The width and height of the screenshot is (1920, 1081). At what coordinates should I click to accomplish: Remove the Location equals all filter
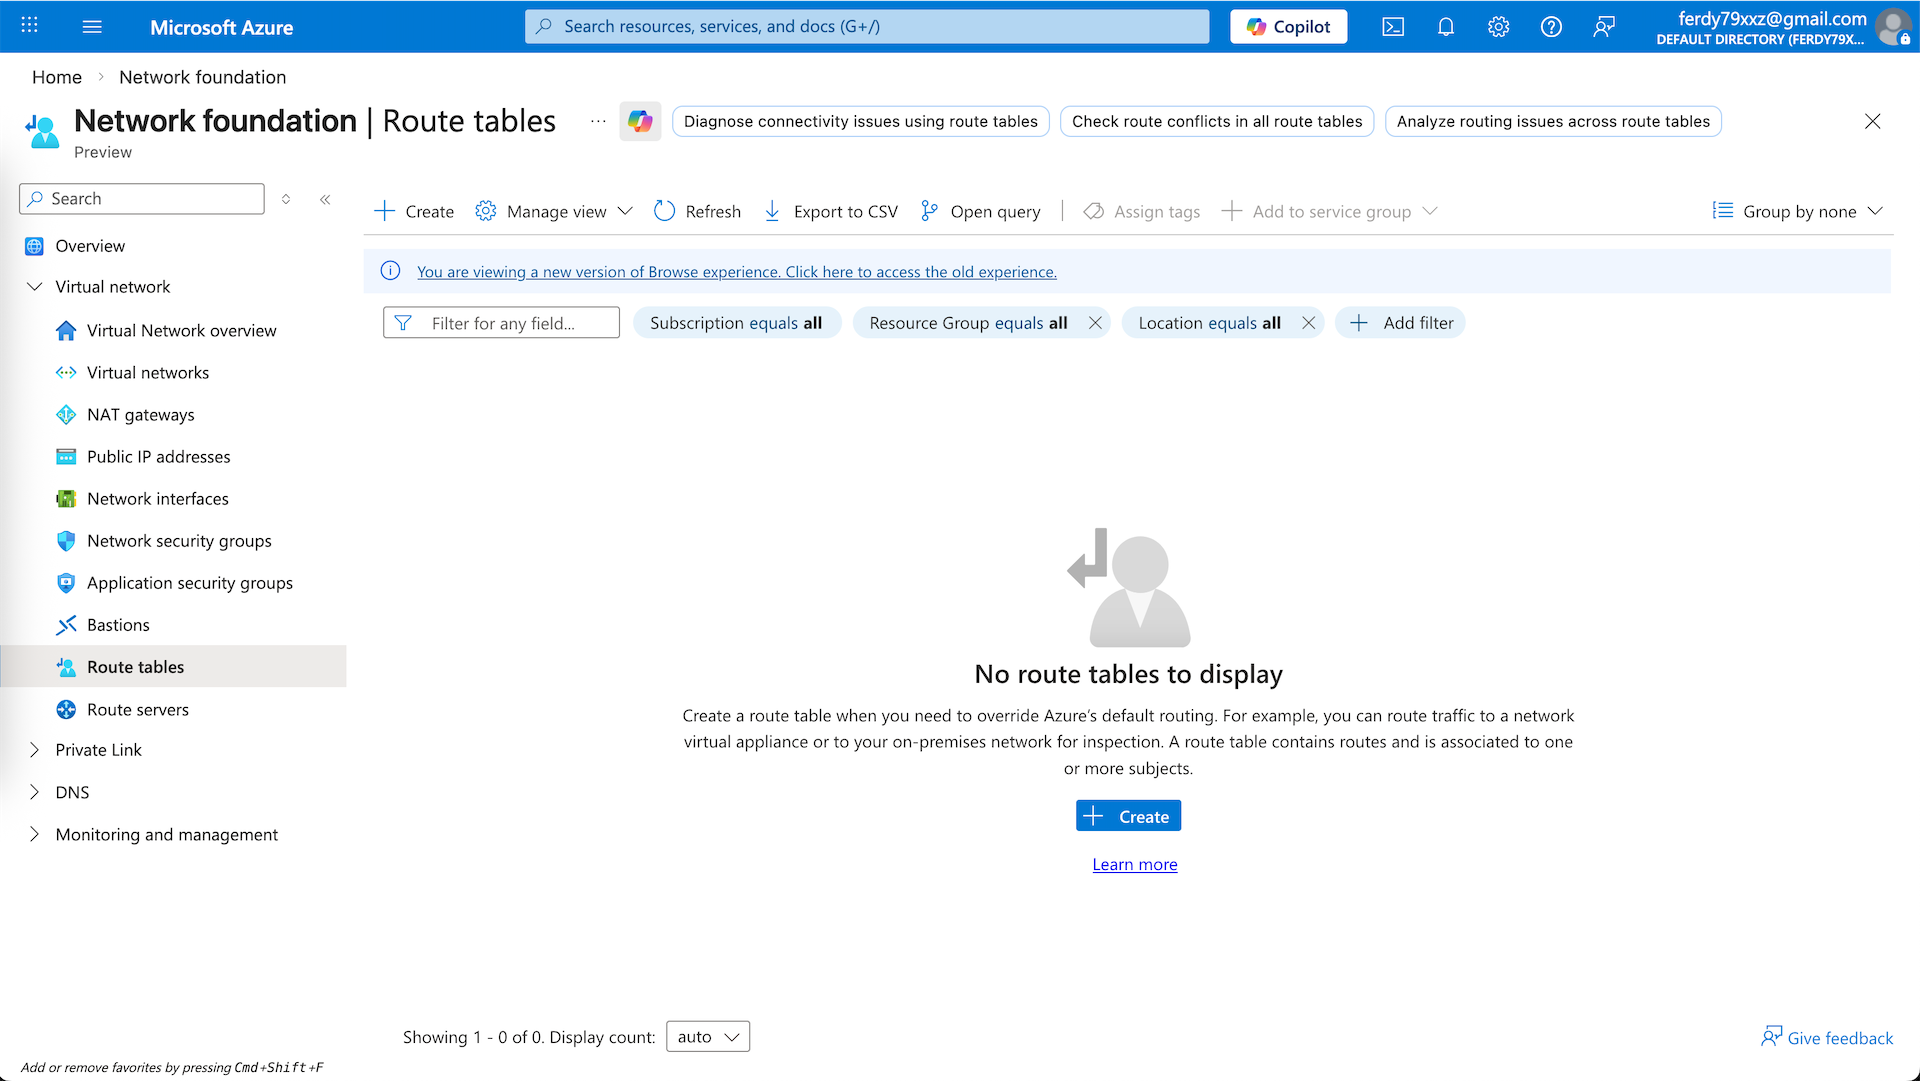pos(1308,323)
